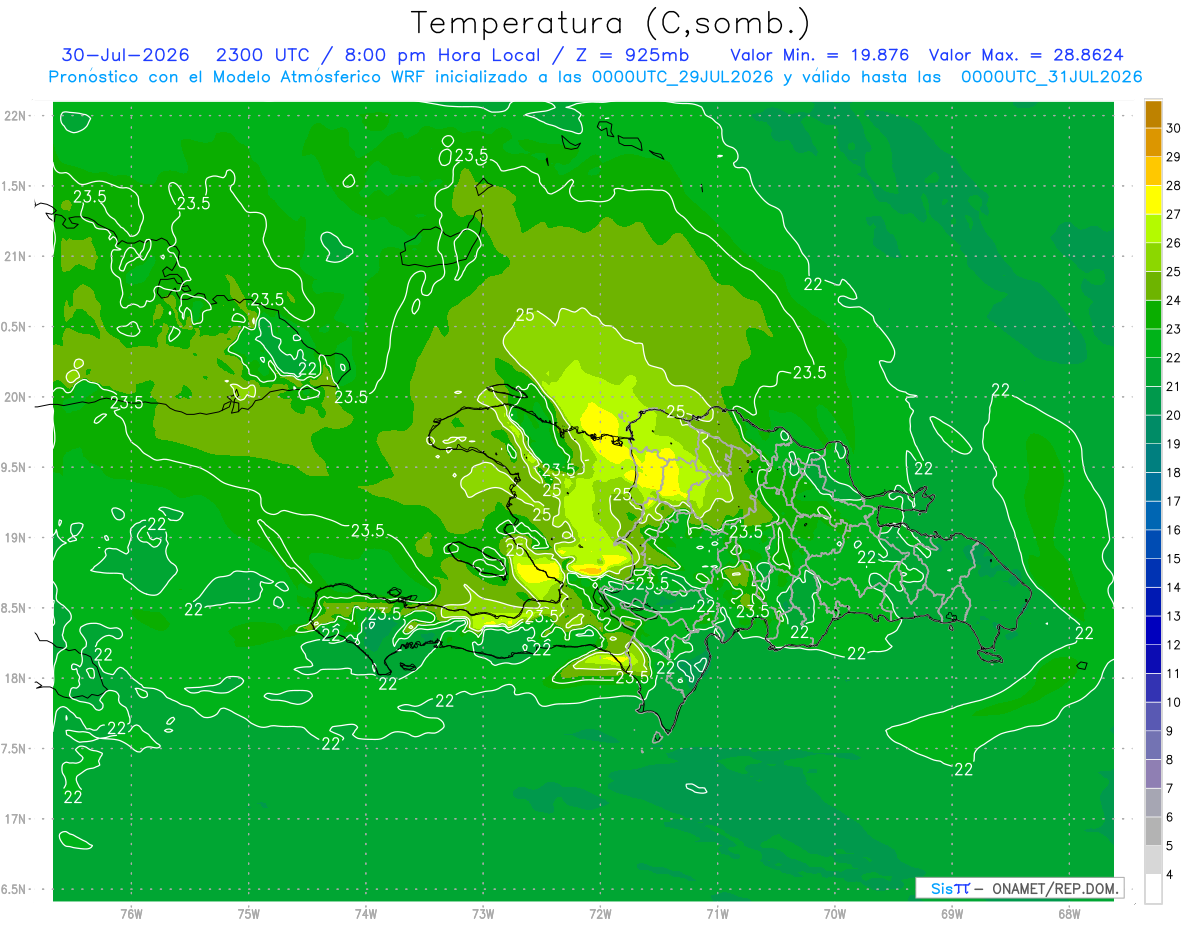The height and width of the screenshot is (927, 1200).
Task: Click the '69W' longitude axis label
Action: [x=952, y=914]
